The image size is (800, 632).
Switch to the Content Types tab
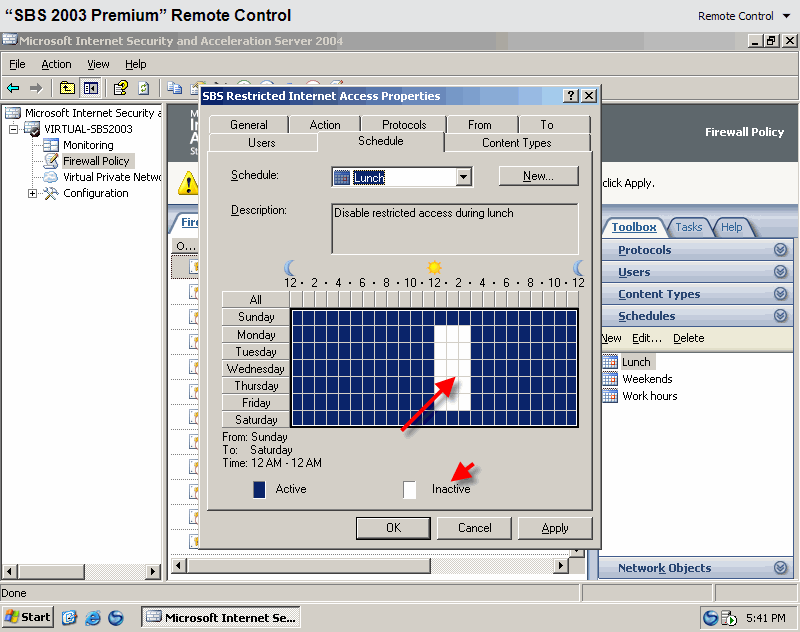pos(517,143)
